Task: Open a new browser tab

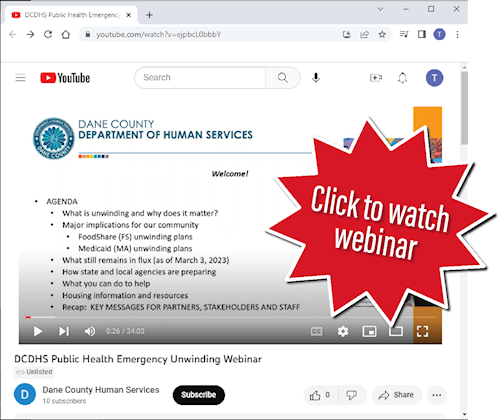Action: tap(149, 15)
